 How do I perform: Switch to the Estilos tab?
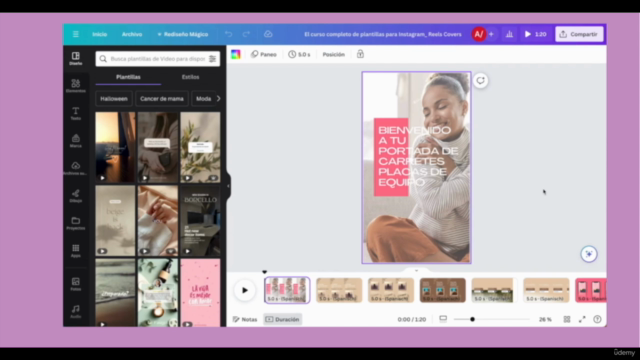[x=191, y=77]
